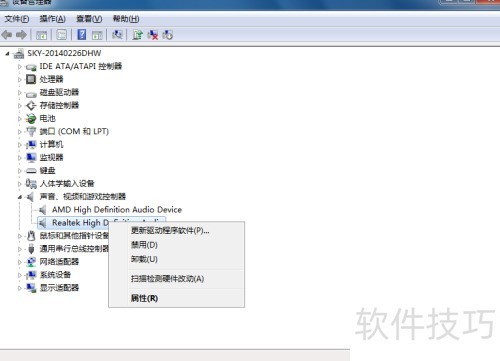Select the 处理器 tree item

(51, 79)
